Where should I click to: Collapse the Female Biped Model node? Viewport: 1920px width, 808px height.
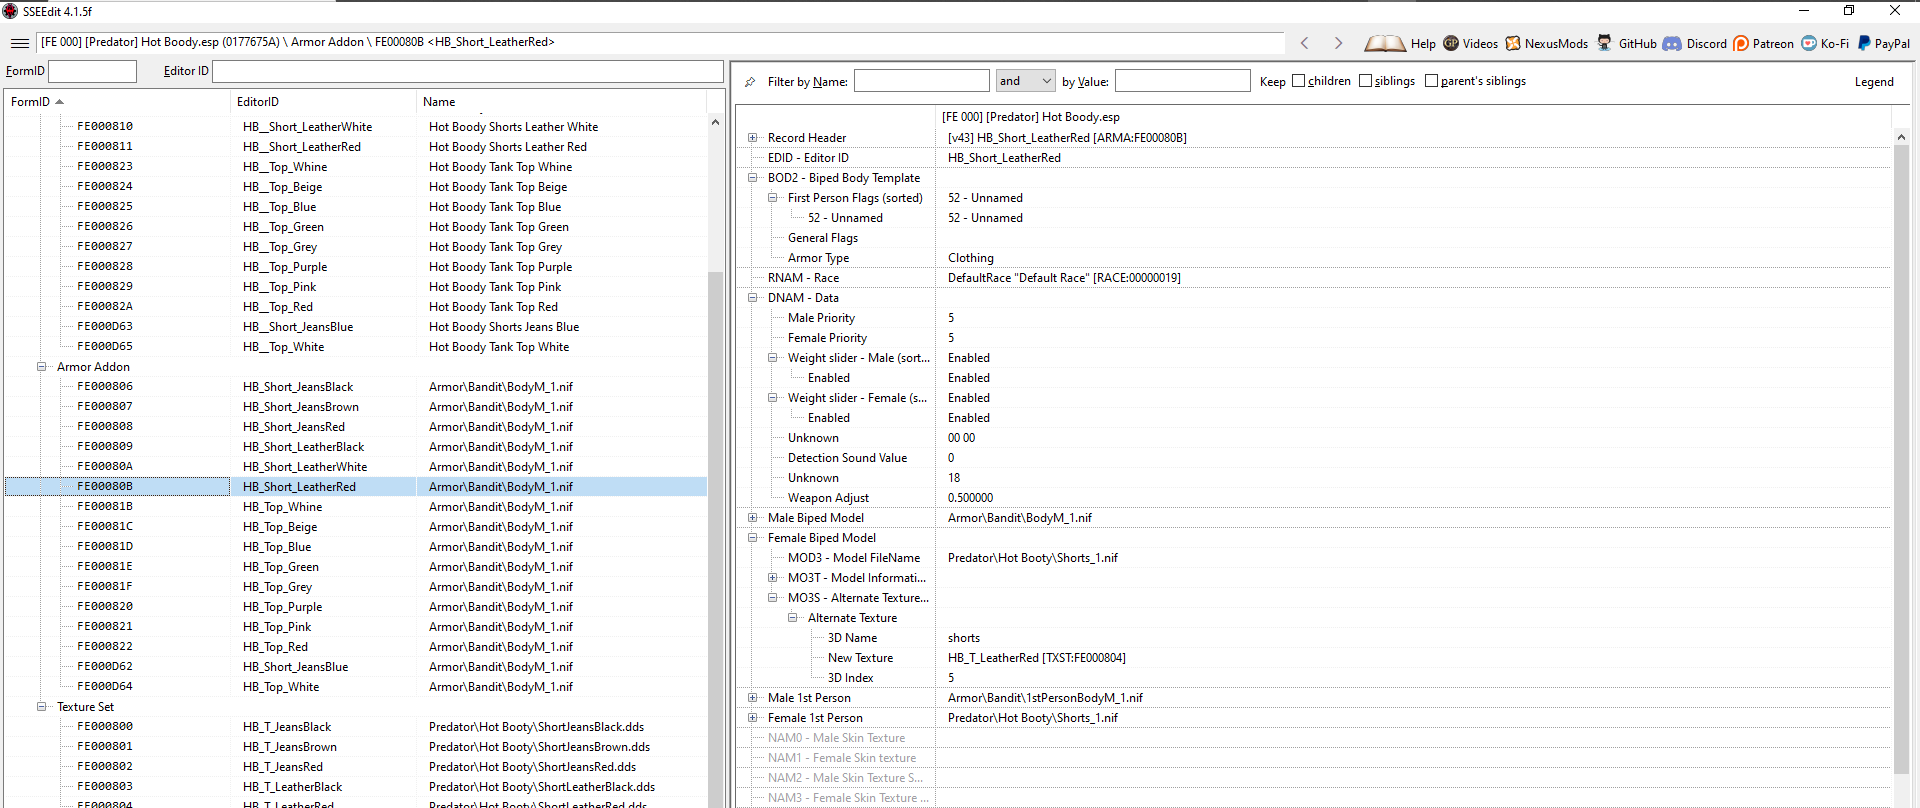point(753,538)
